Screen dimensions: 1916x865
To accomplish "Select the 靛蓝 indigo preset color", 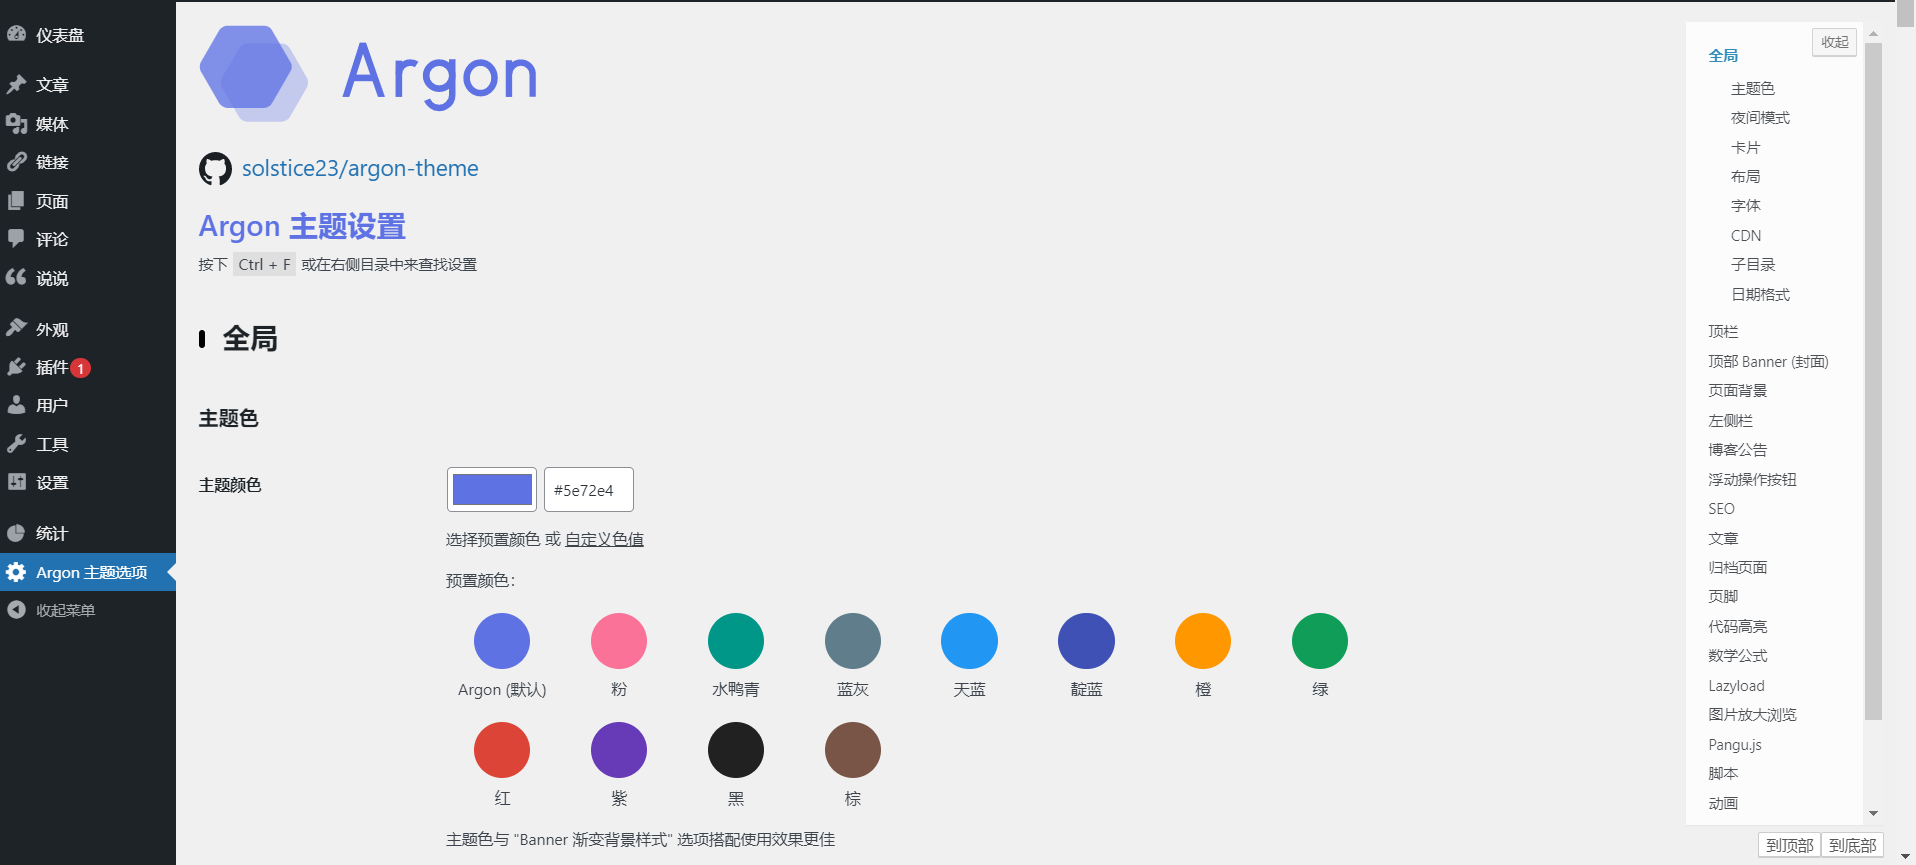I will 1086,641.
